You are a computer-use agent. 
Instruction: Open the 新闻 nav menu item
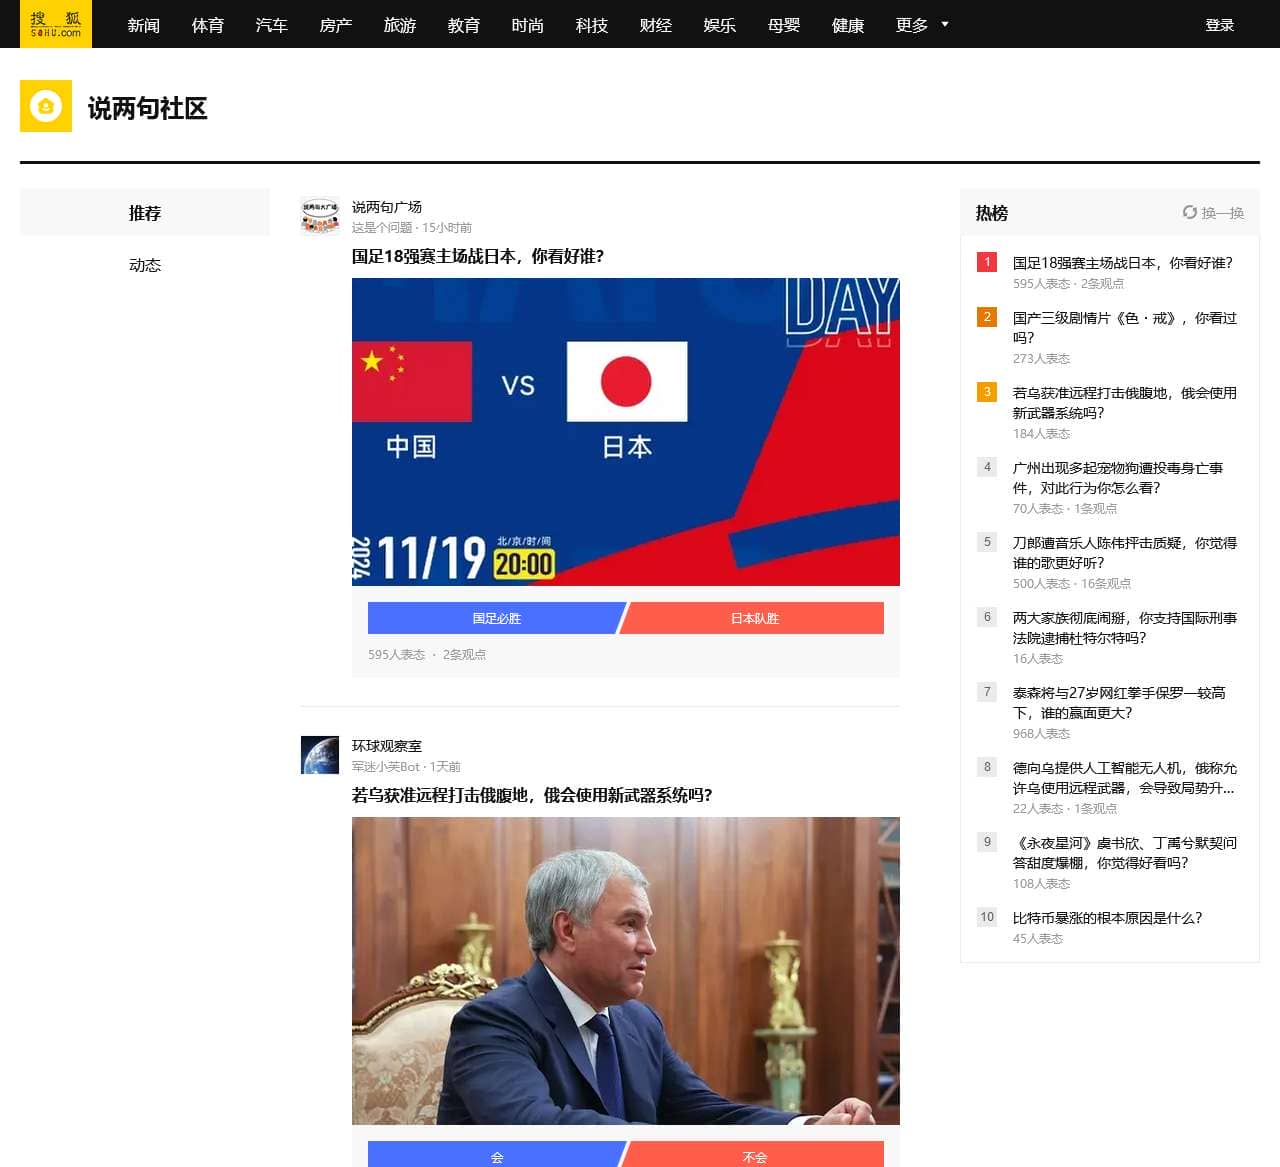click(x=144, y=25)
